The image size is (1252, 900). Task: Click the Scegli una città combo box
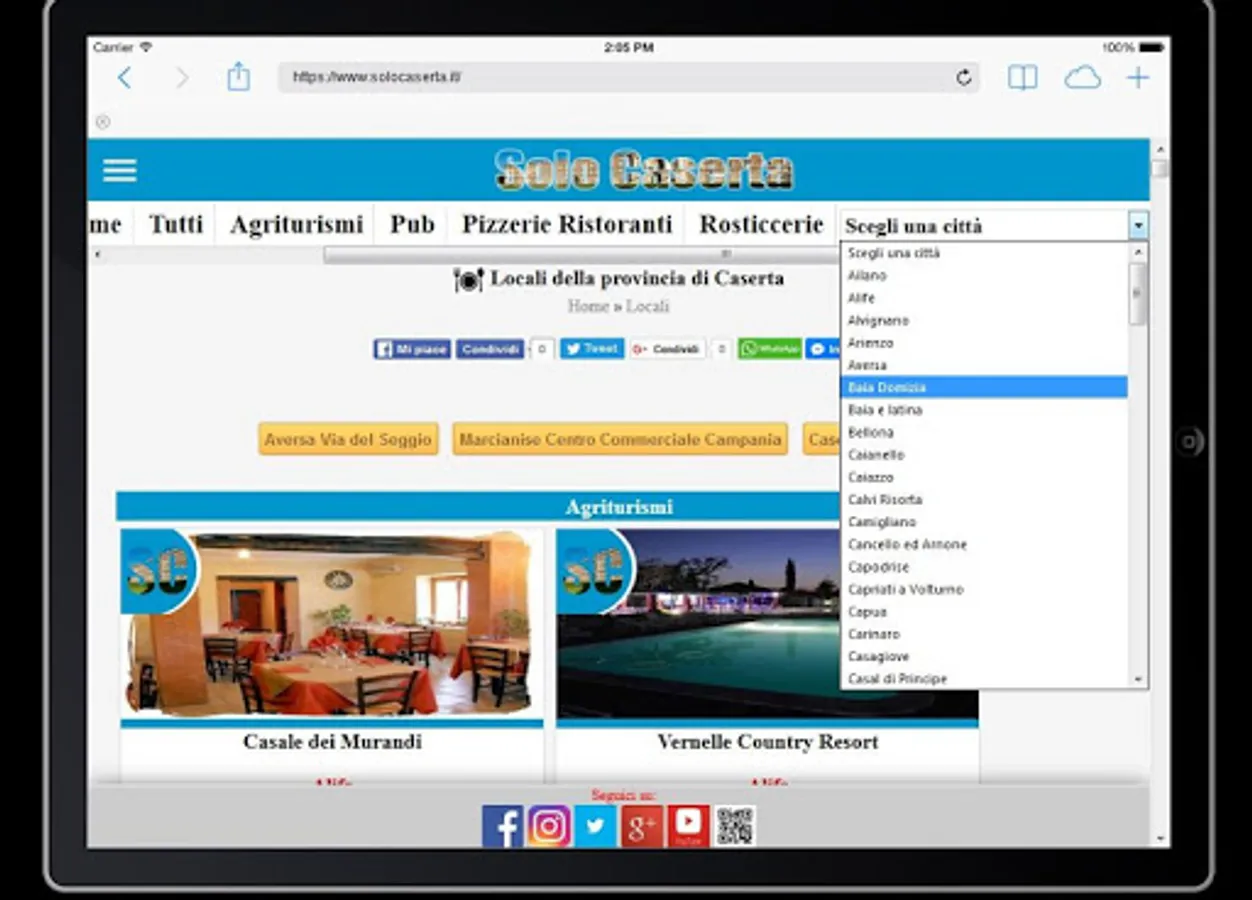[994, 226]
